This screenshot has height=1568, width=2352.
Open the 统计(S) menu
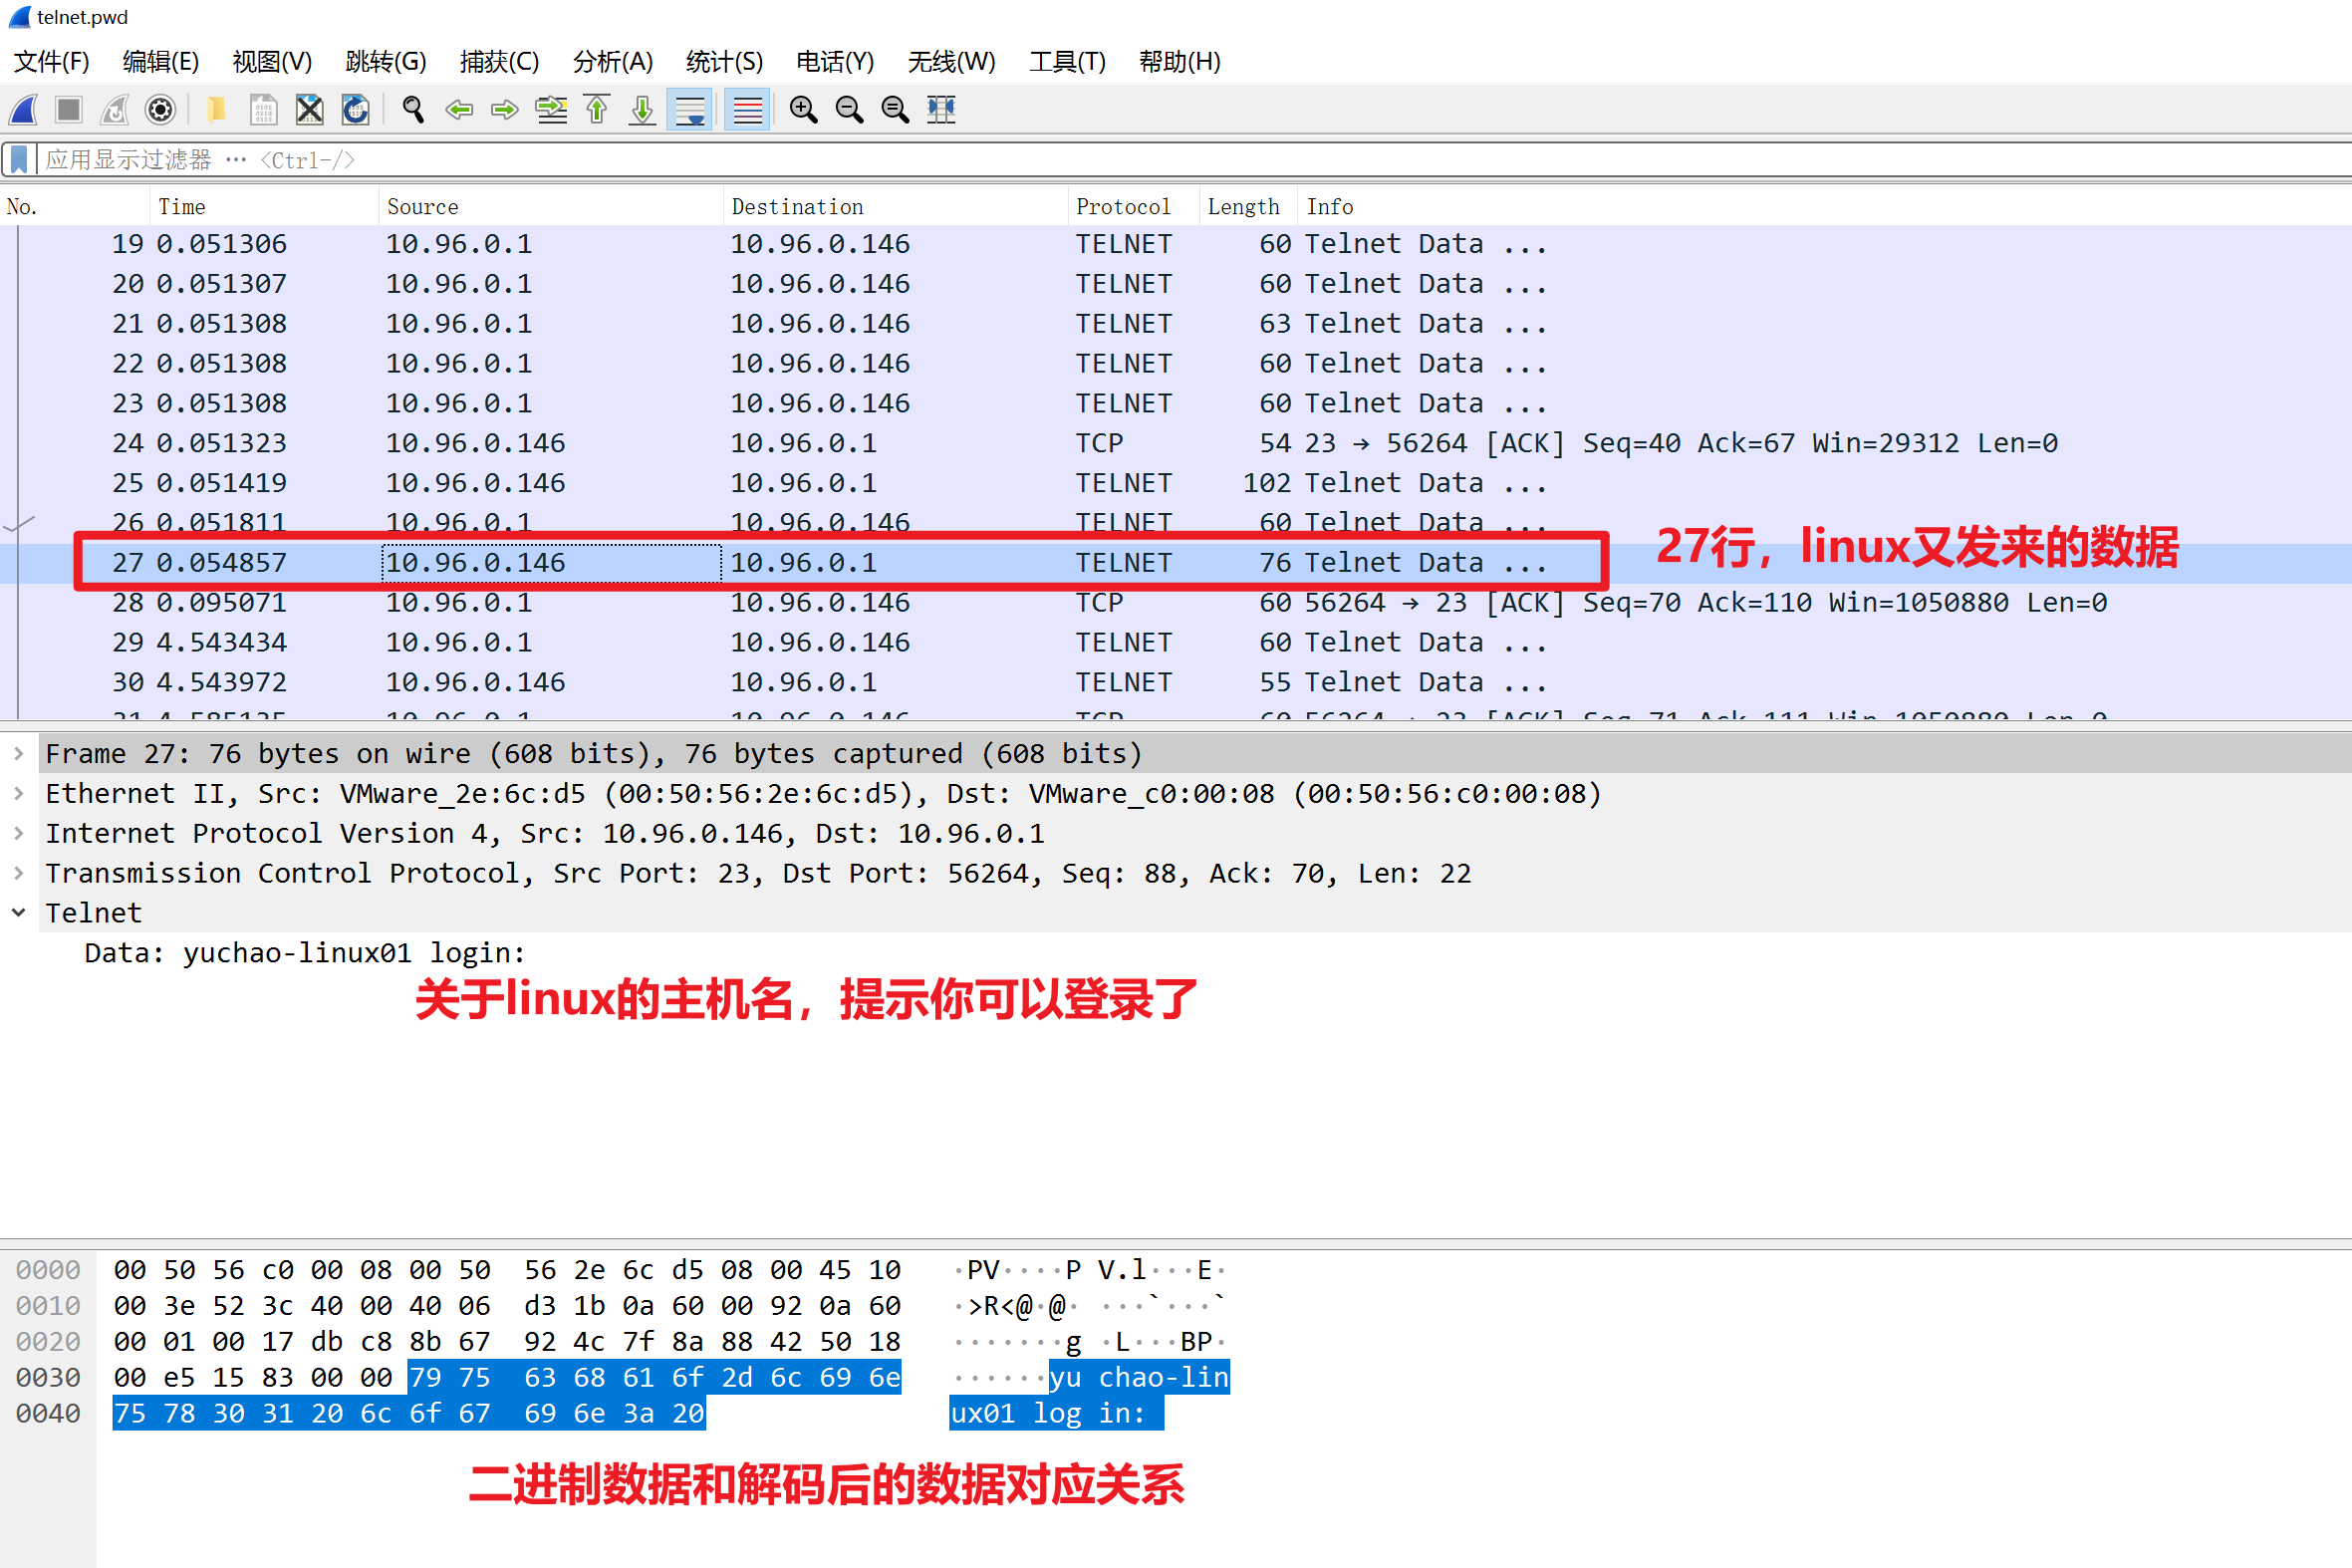pyautogui.click(x=724, y=62)
